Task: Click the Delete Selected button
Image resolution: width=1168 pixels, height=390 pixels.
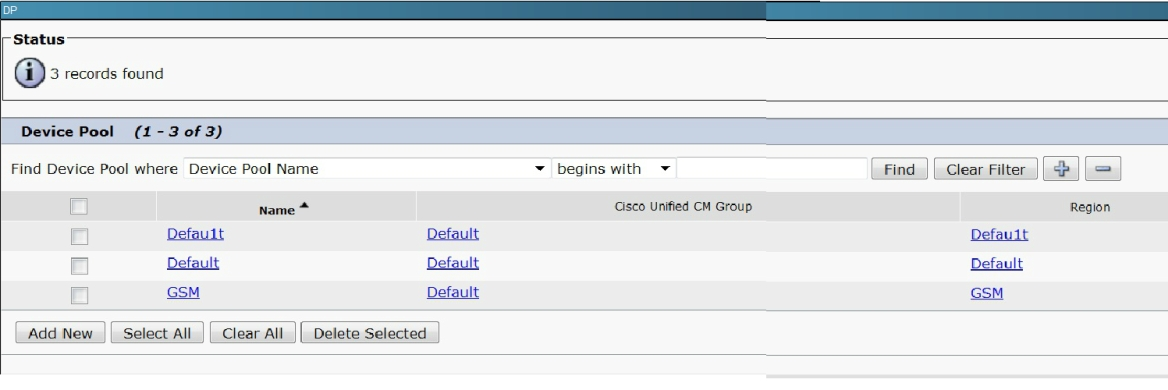Action: click(369, 333)
